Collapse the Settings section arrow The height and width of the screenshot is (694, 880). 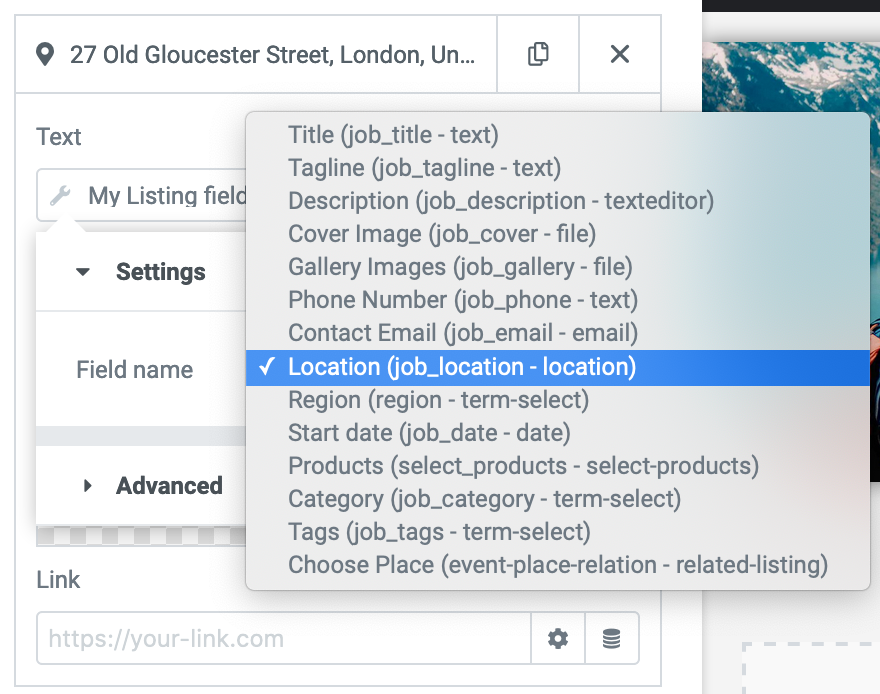[x=82, y=272]
